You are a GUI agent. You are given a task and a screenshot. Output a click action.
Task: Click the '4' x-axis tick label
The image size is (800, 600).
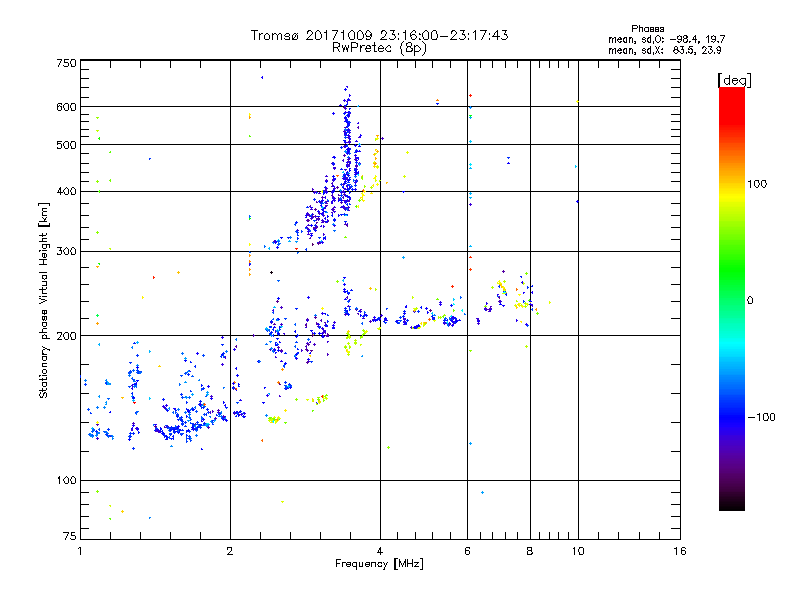point(380,551)
